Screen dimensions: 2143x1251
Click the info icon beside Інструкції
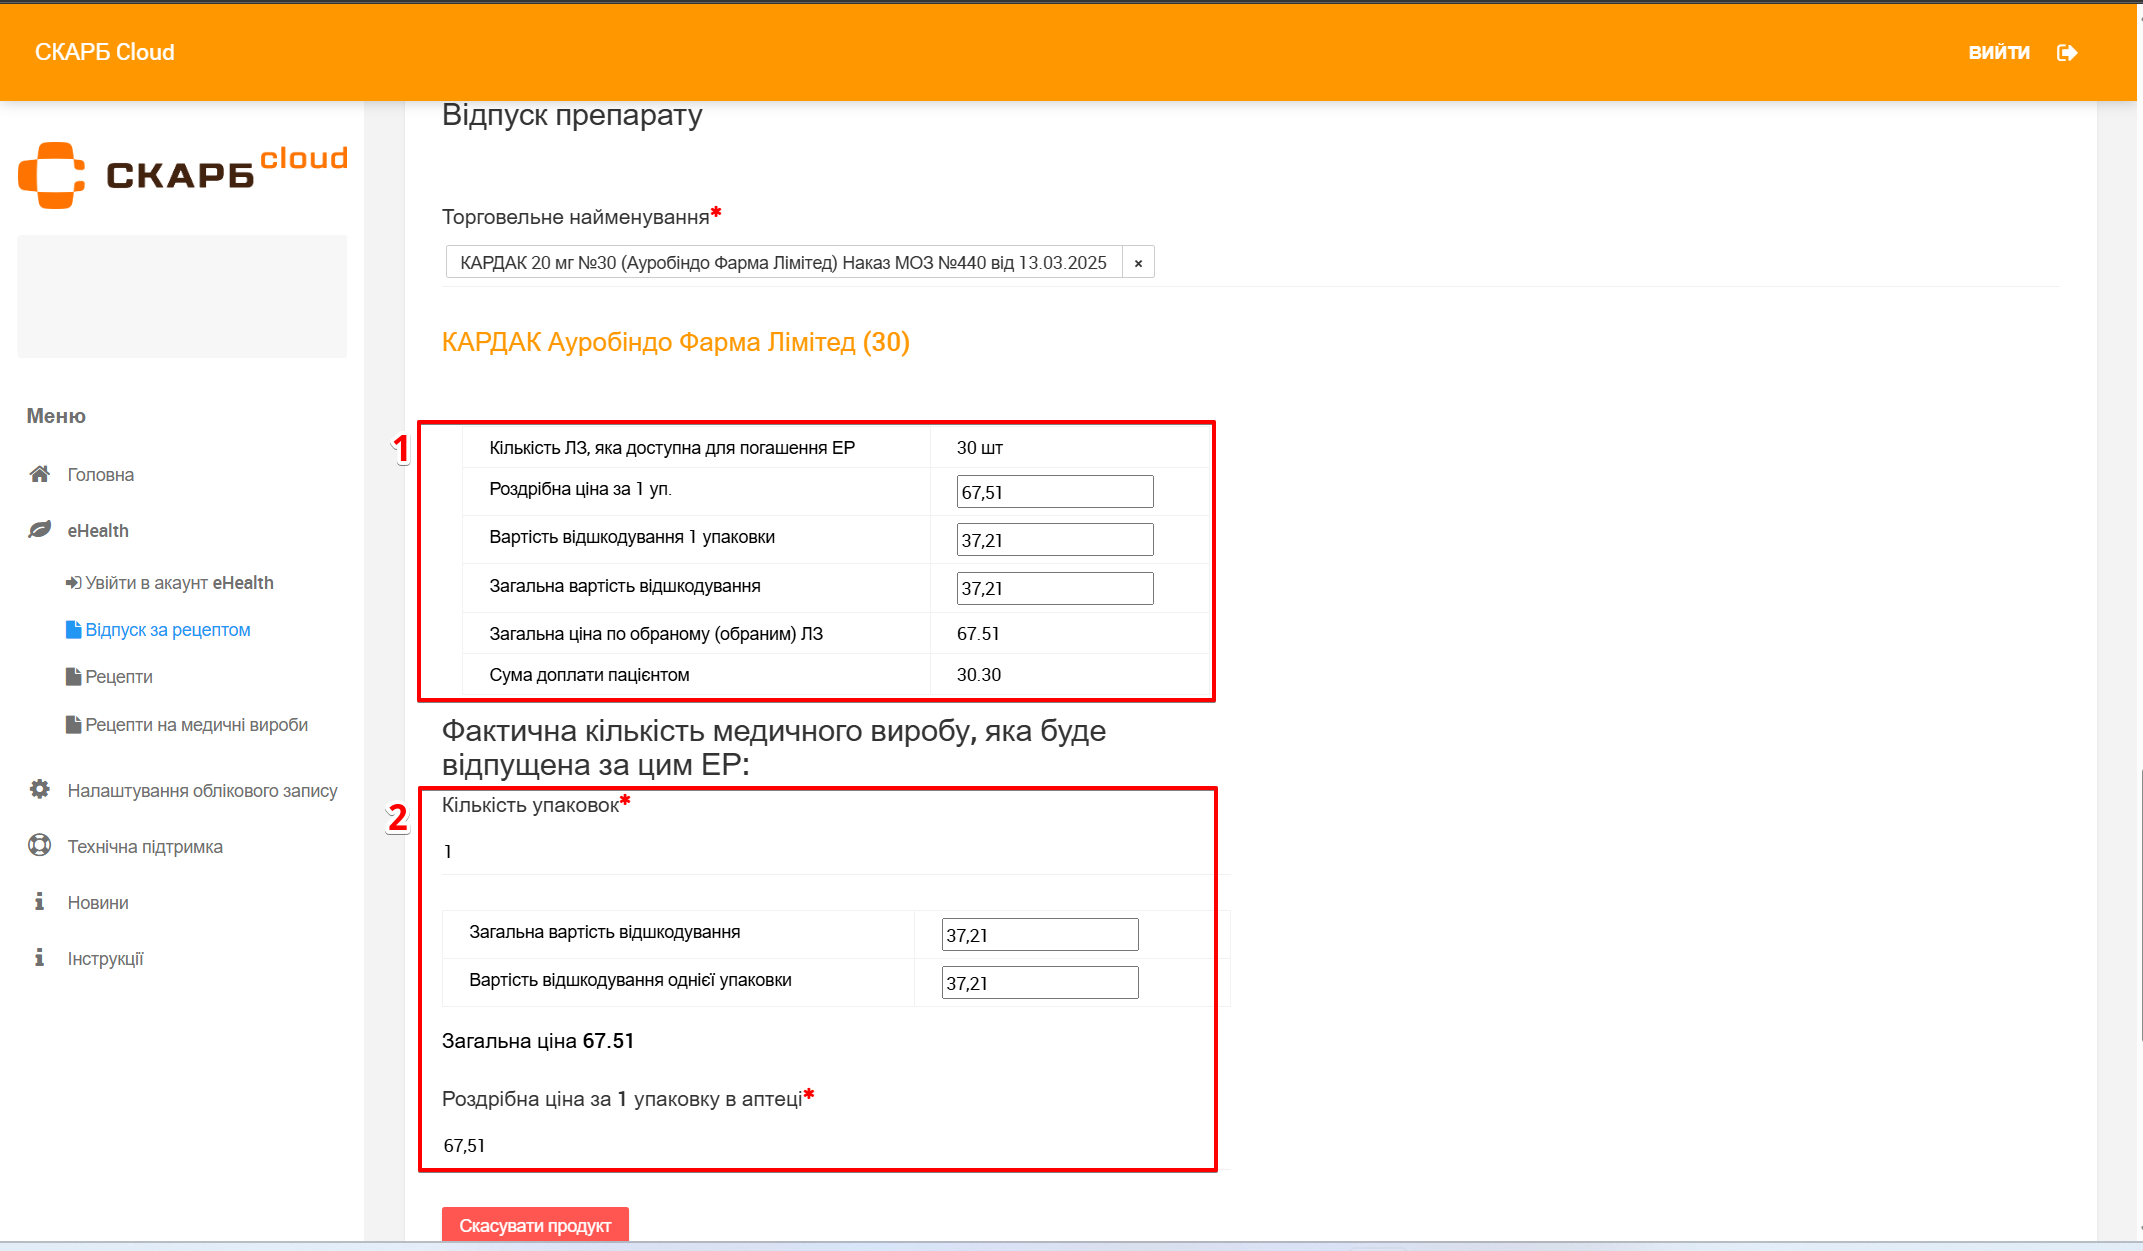click(39, 958)
